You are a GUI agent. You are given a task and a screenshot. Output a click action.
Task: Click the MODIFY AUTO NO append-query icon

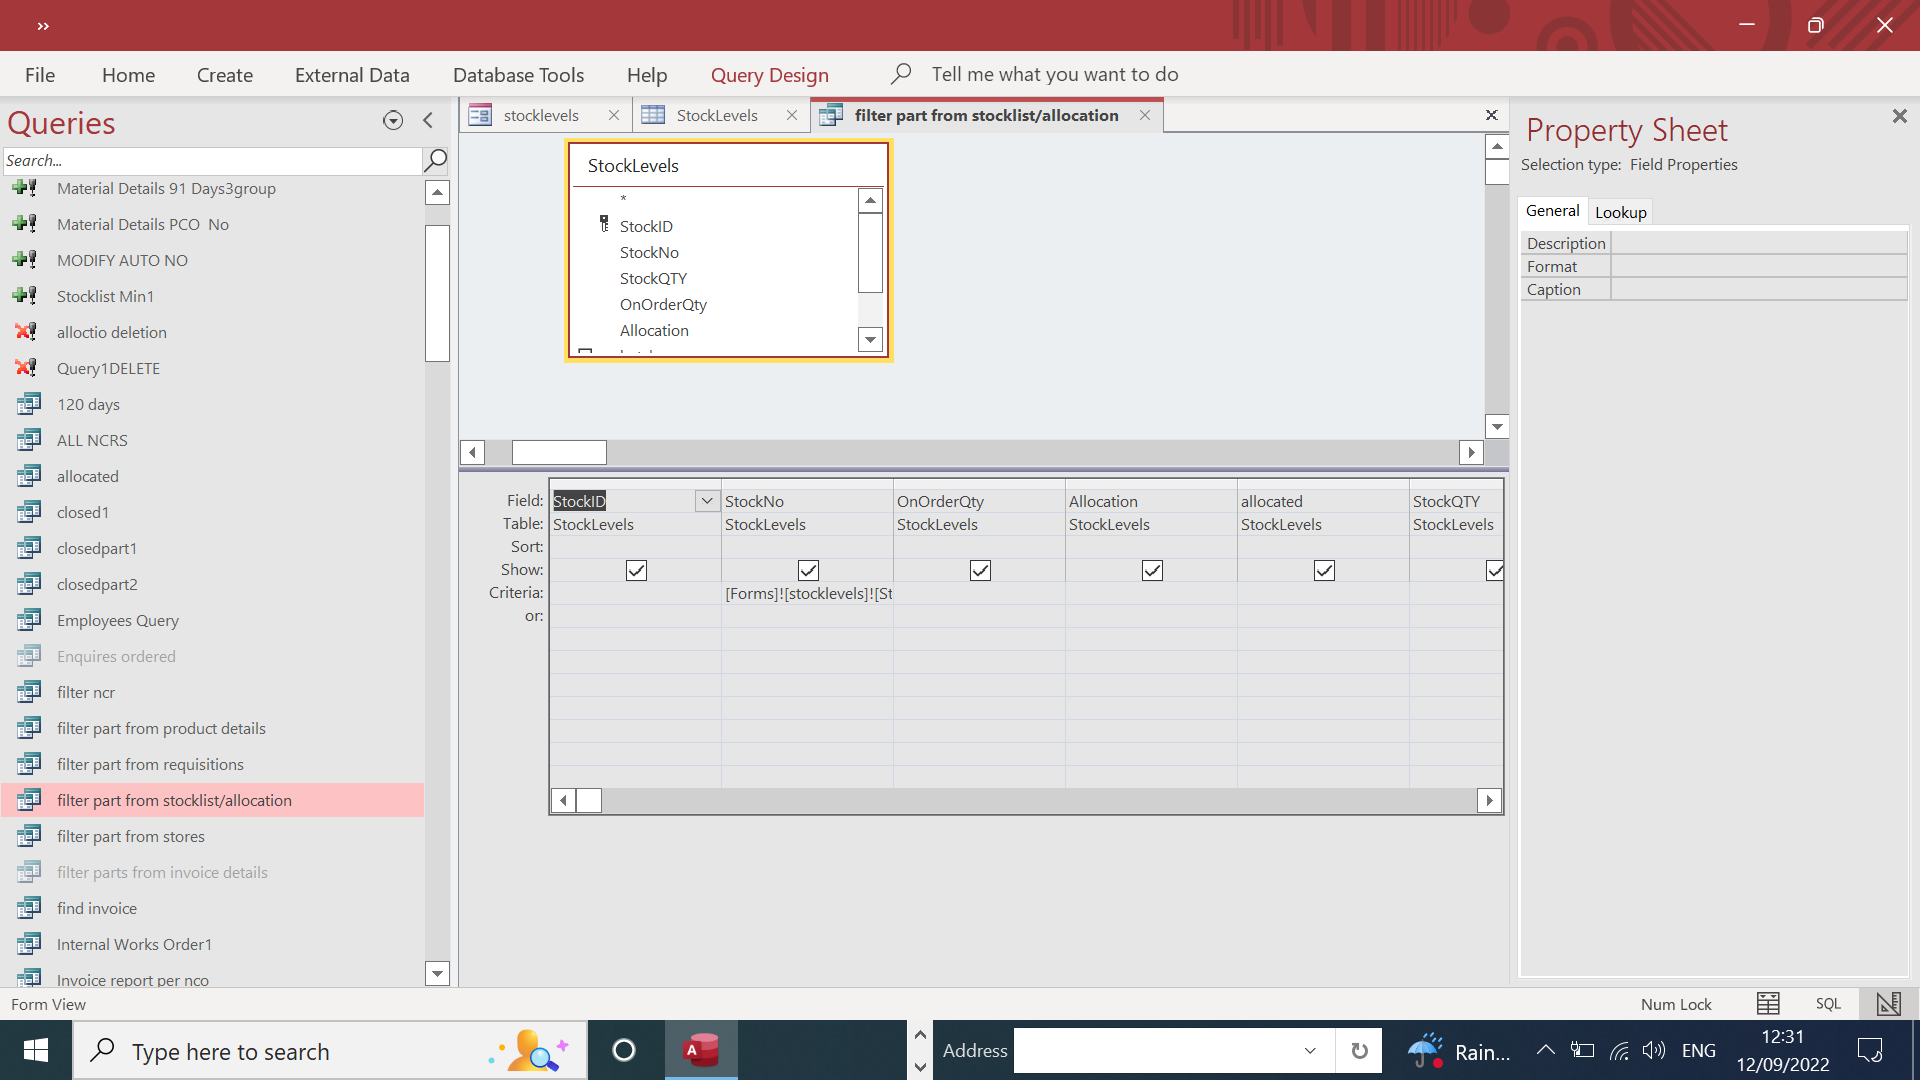(26, 260)
